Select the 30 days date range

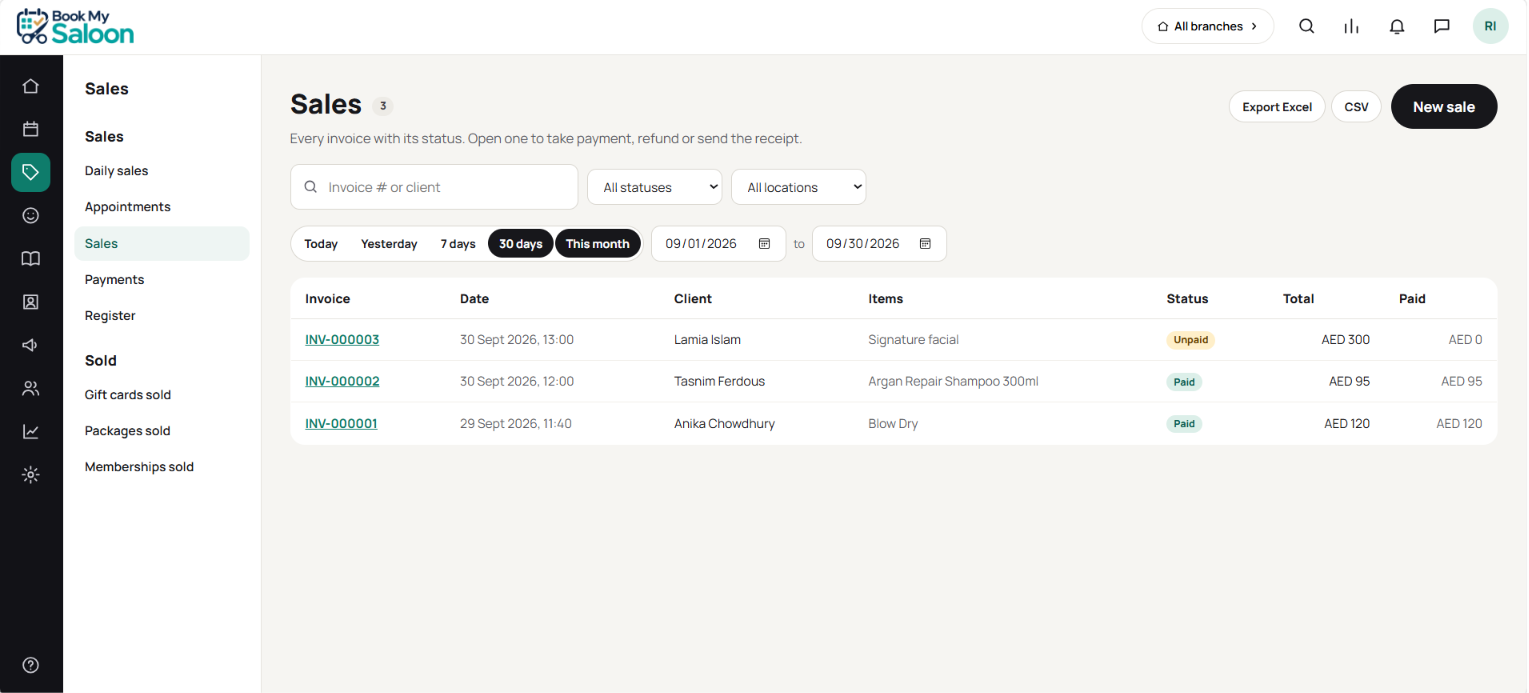pyautogui.click(x=521, y=244)
